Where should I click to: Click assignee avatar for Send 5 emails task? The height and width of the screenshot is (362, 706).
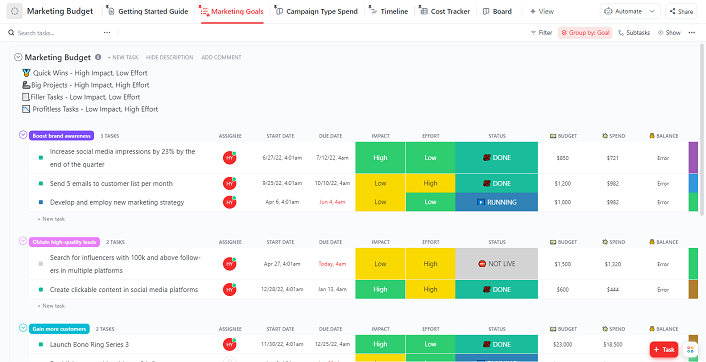click(230, 184)
